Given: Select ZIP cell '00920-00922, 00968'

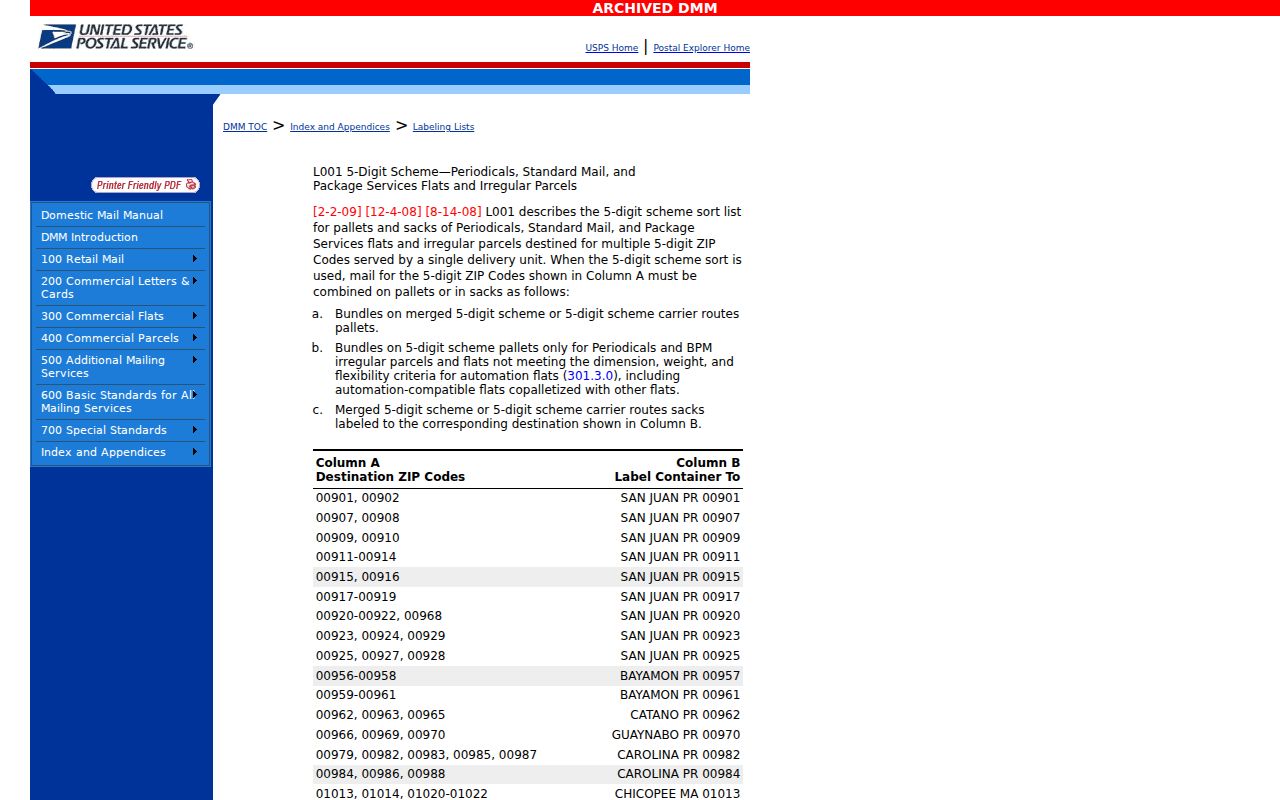Looking at the screenshot, I should pos(379,616).
